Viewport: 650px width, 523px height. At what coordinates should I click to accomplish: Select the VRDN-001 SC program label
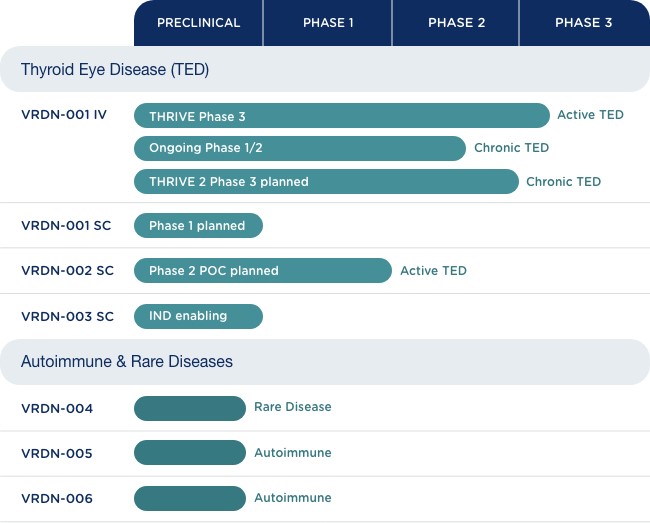pyautogui.click(x=66, y=226)
